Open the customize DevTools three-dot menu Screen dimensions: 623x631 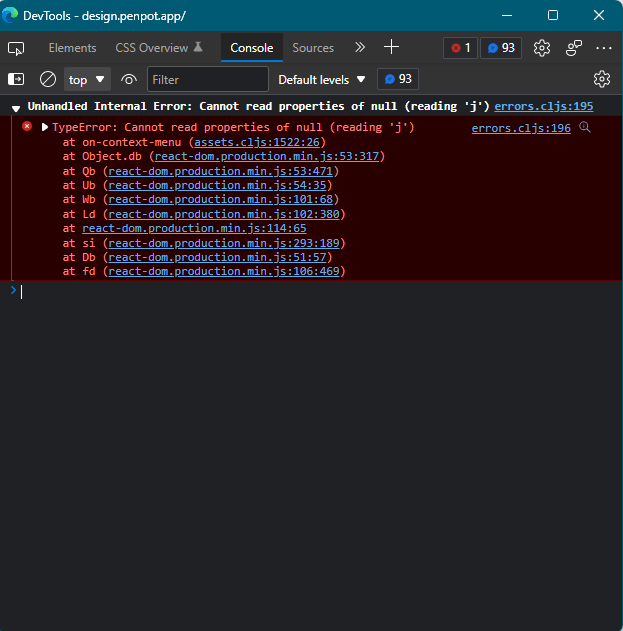(x=604, y=48)
